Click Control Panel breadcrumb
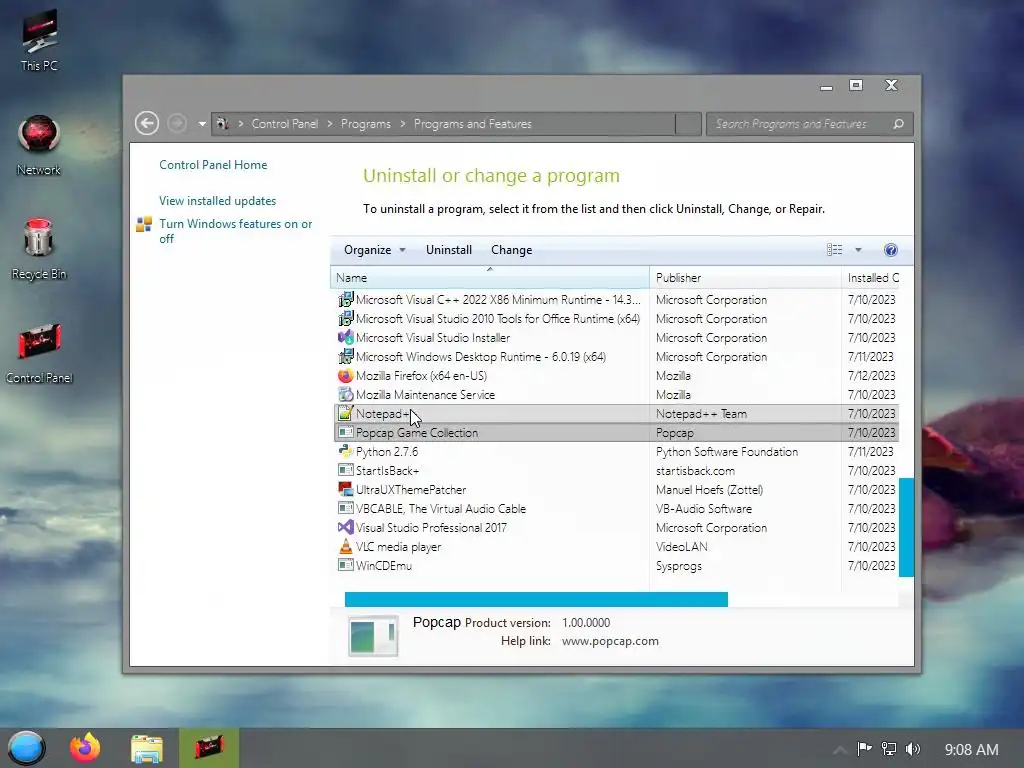Image resolution: width=1024 pixels, height=768 pixels. pyautogui.click(x=285, y=123)
